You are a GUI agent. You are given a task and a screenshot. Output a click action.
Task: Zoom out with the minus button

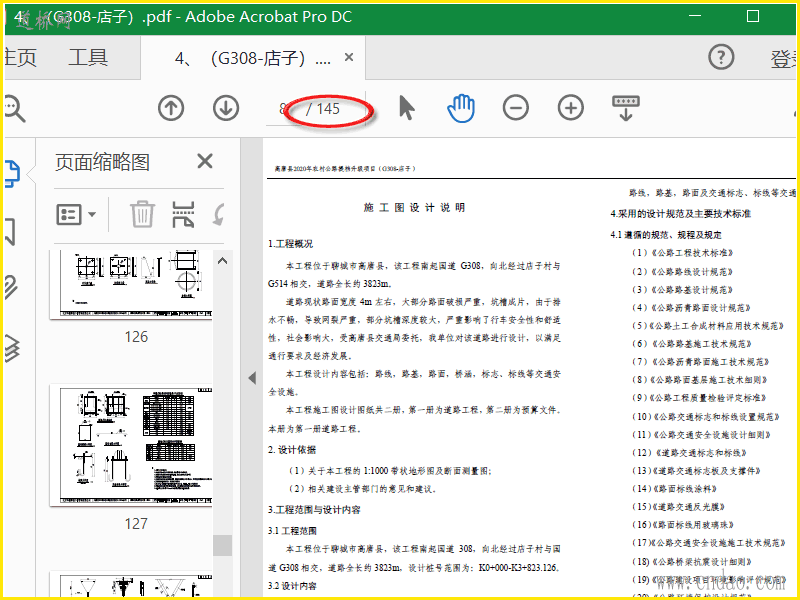(x=516, y=108)
